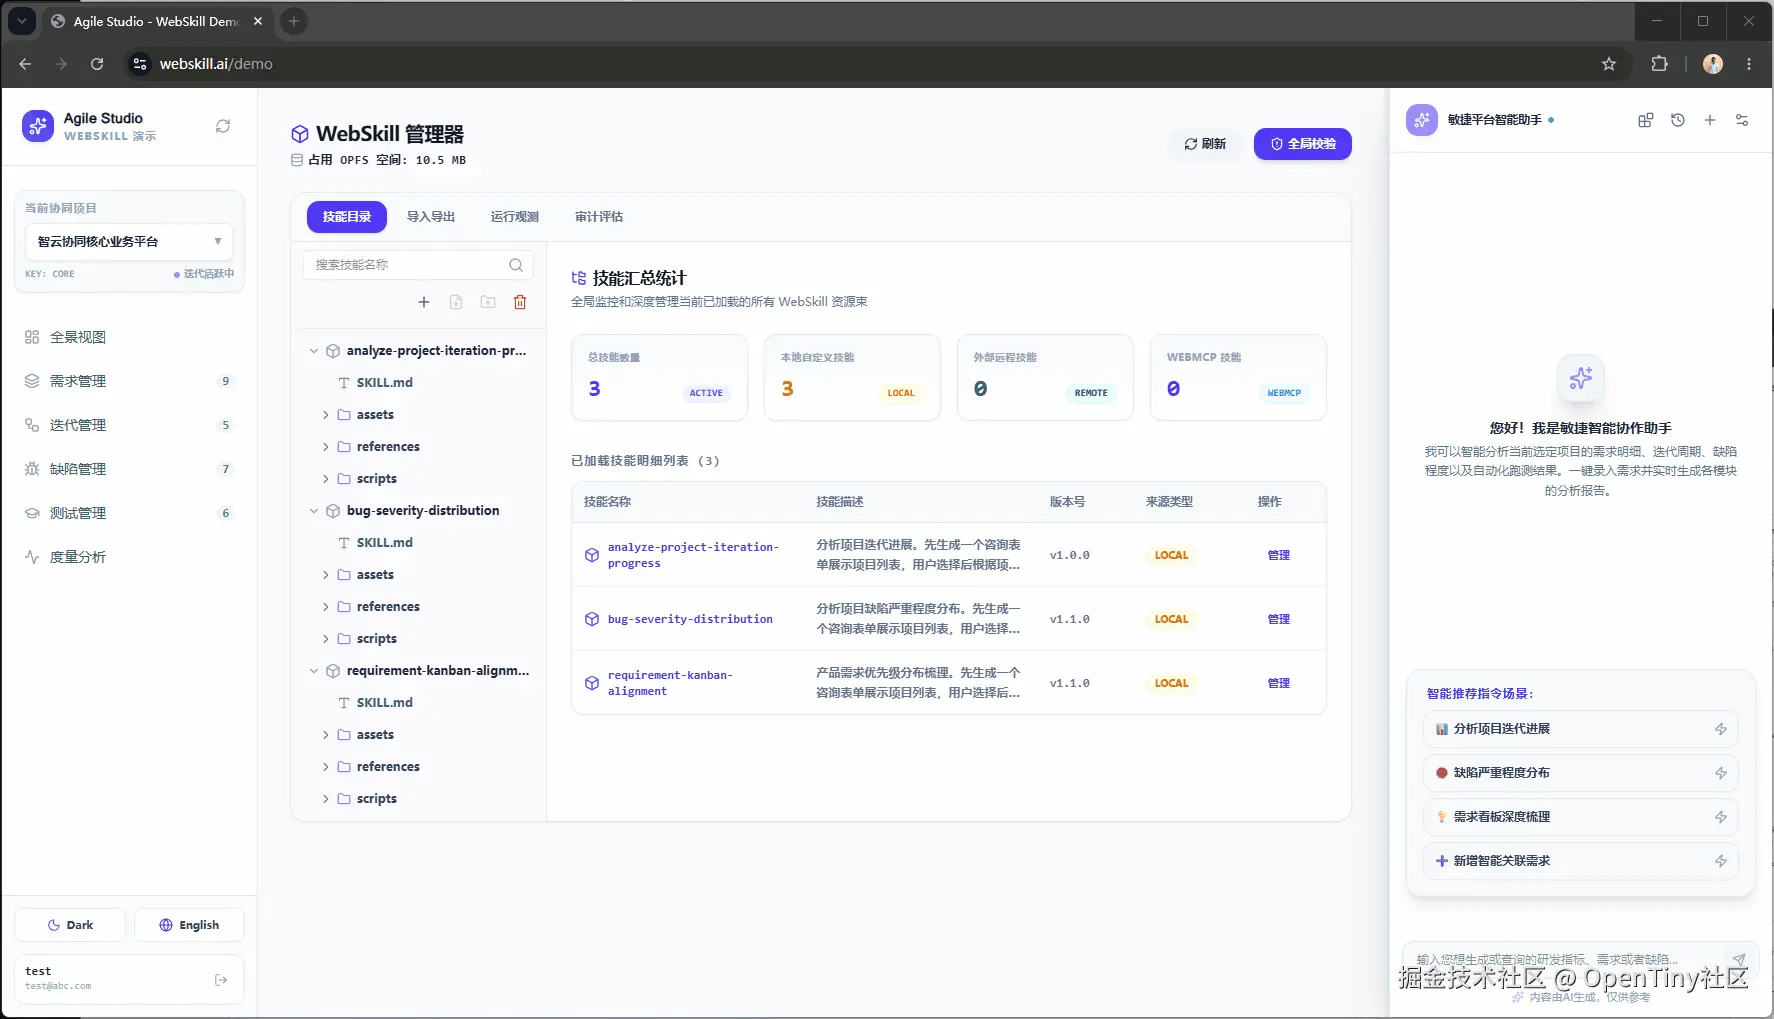The width and height of the screenshot is (1774, 1019).
Task: Collapse analyze-project-iteration-pr... tree node
Action: pyautogui.click(x=314, y=351)
